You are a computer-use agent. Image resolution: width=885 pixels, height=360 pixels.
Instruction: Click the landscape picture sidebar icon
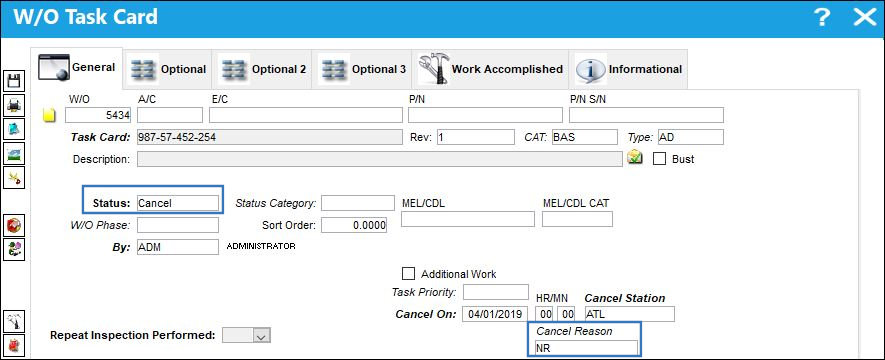[15, 153]
